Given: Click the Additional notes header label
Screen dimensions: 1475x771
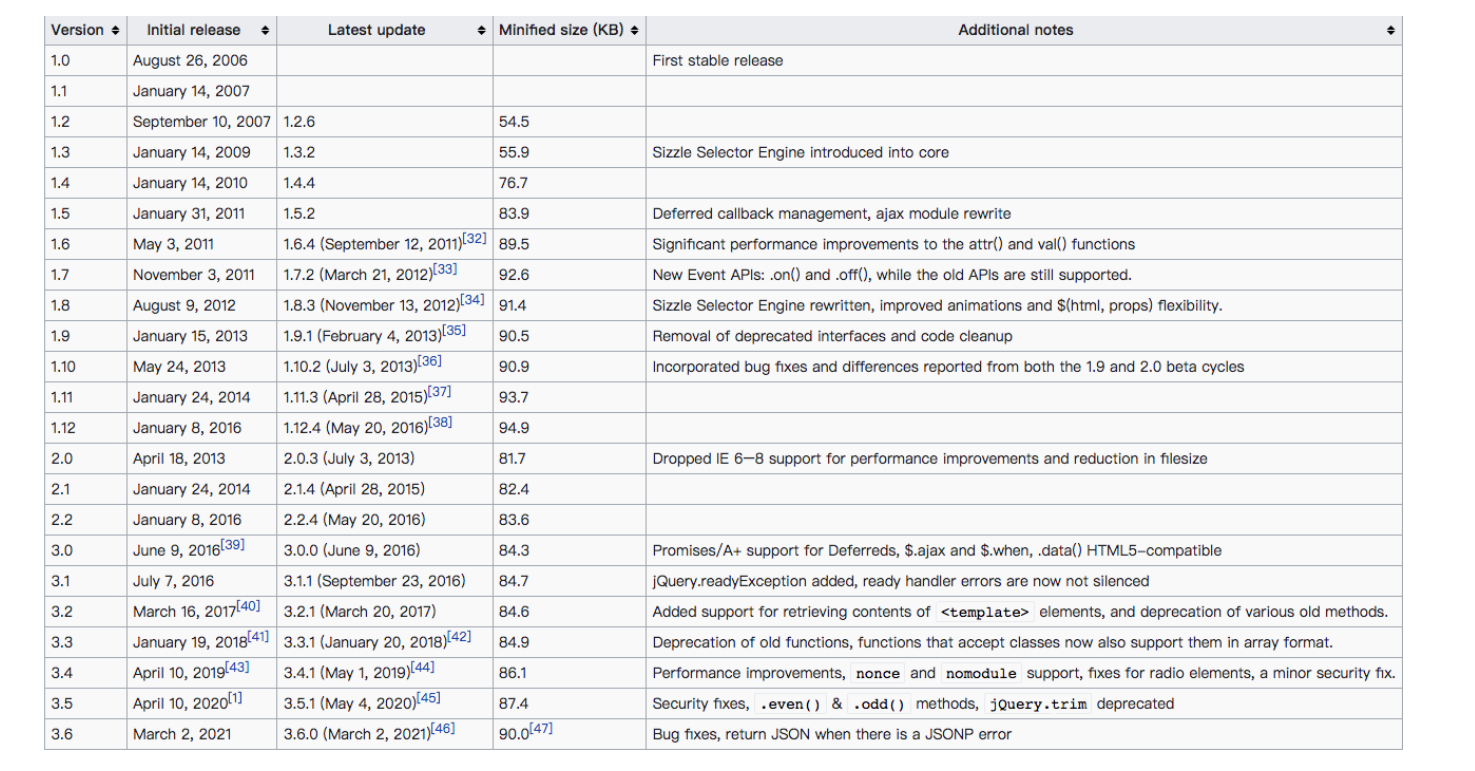Looking at the screenshot, I should coord(1015,30).
